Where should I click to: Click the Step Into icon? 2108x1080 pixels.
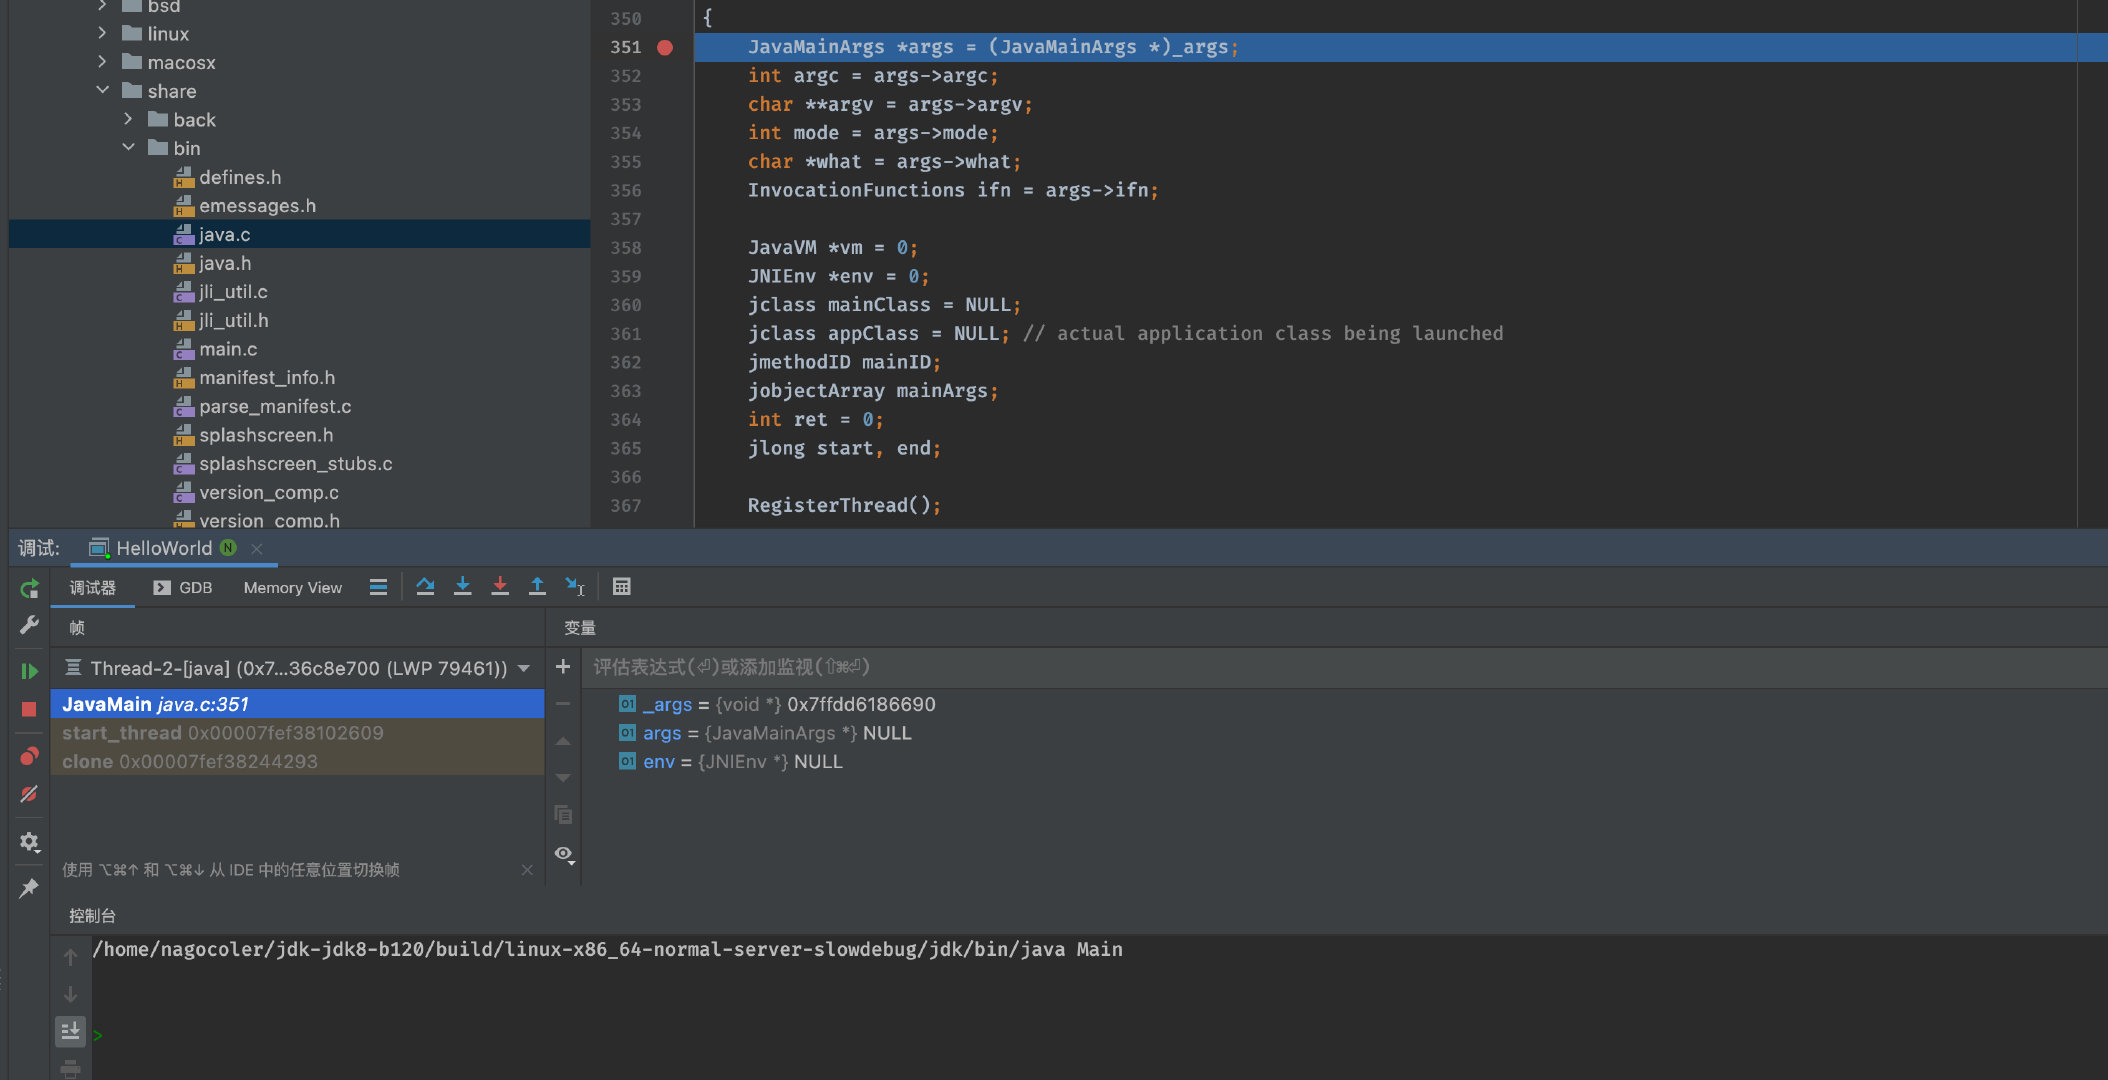pos(462,587)
